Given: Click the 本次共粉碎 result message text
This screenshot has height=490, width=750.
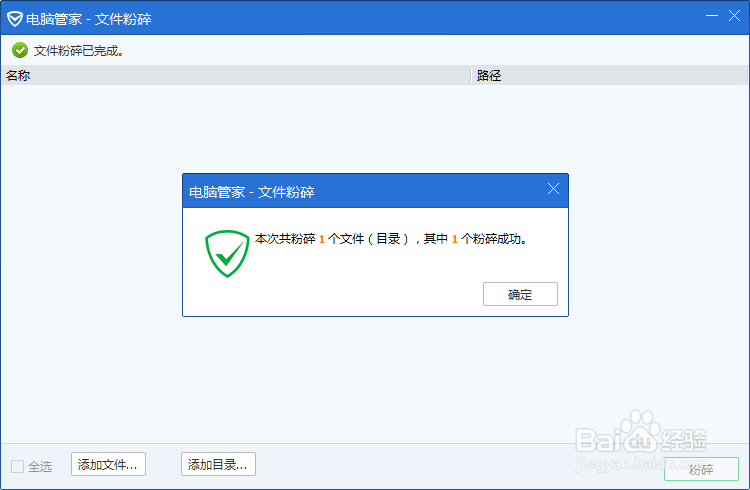Looking at the screenshot, I should [391, 239].
